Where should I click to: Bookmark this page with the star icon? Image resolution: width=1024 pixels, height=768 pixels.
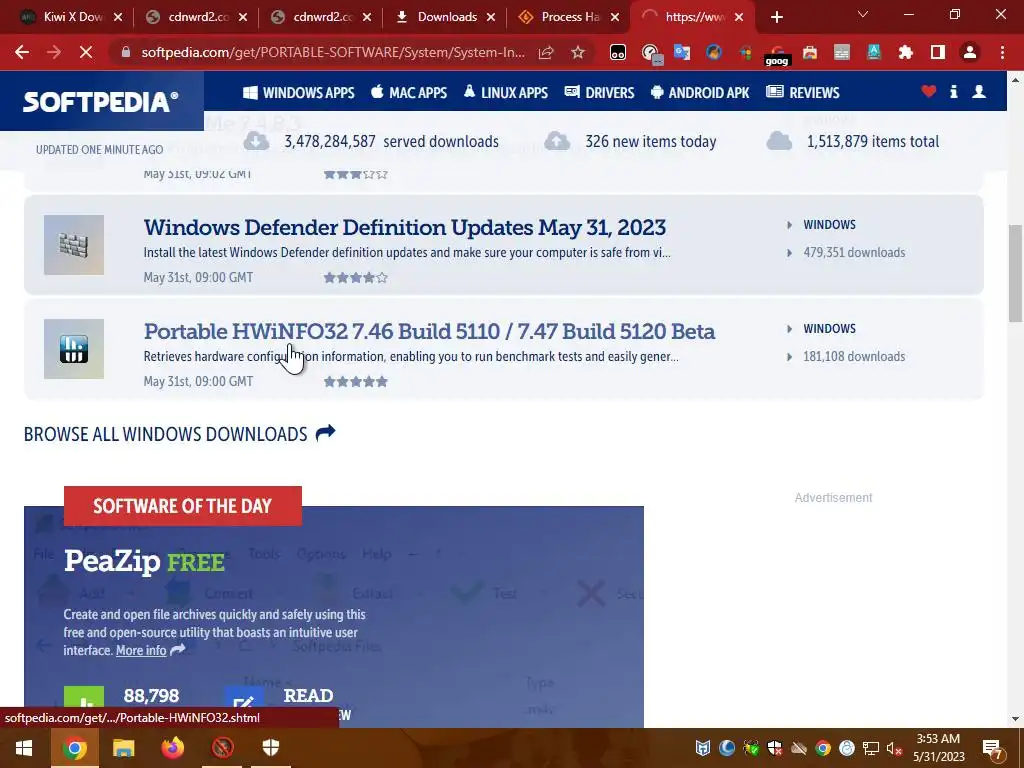coord(578,52)
